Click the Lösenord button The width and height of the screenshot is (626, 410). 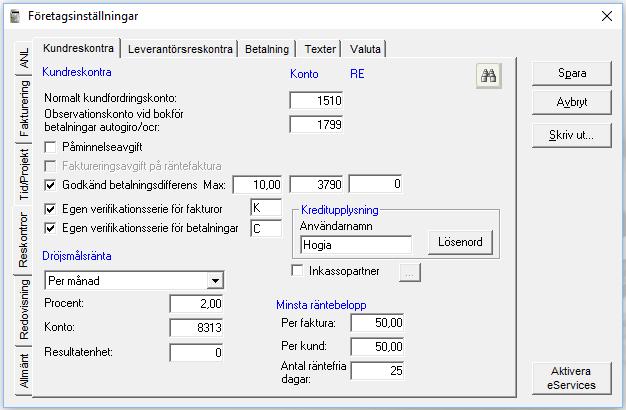pyautogui.click(x=460, y=242)
